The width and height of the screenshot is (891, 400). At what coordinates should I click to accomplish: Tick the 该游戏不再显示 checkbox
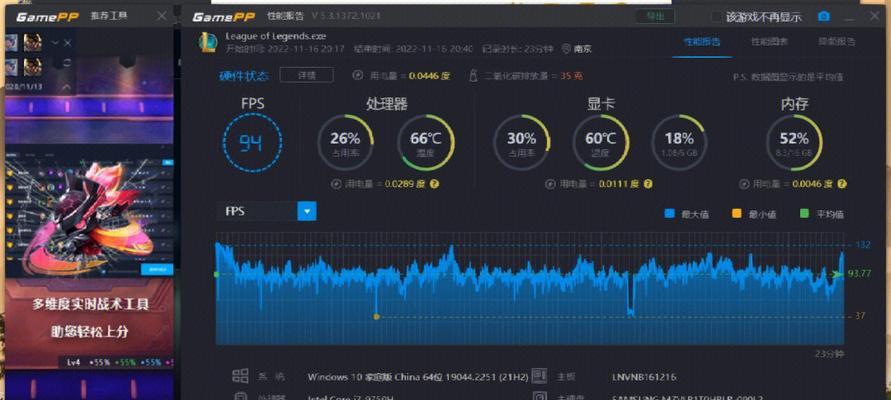[717, 17]
